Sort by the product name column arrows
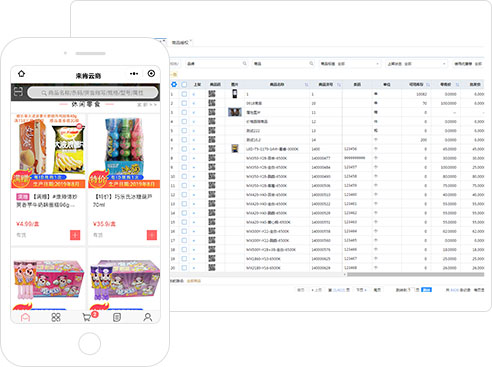 point(306,85)
